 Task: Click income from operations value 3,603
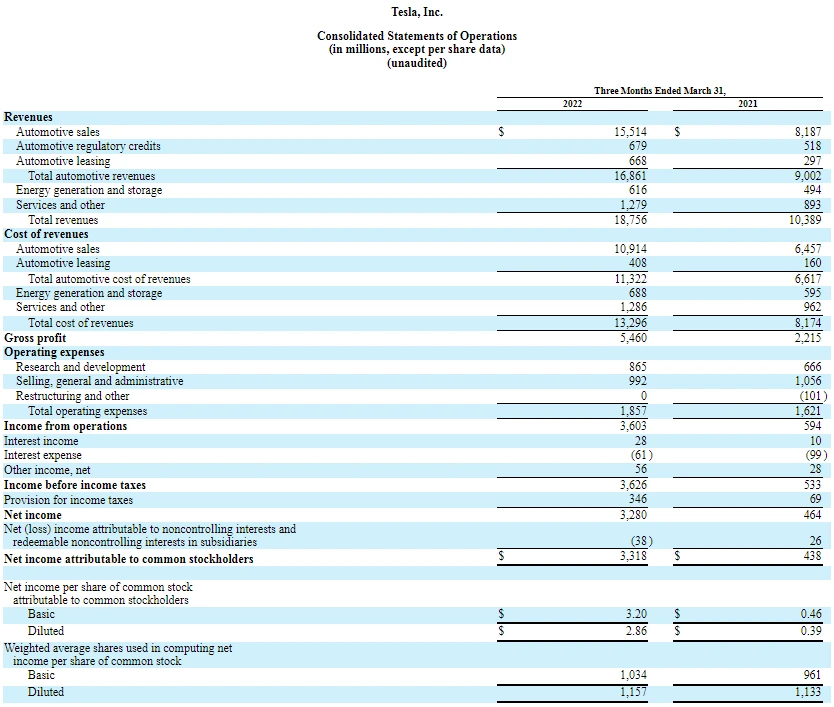click(633, 426)
